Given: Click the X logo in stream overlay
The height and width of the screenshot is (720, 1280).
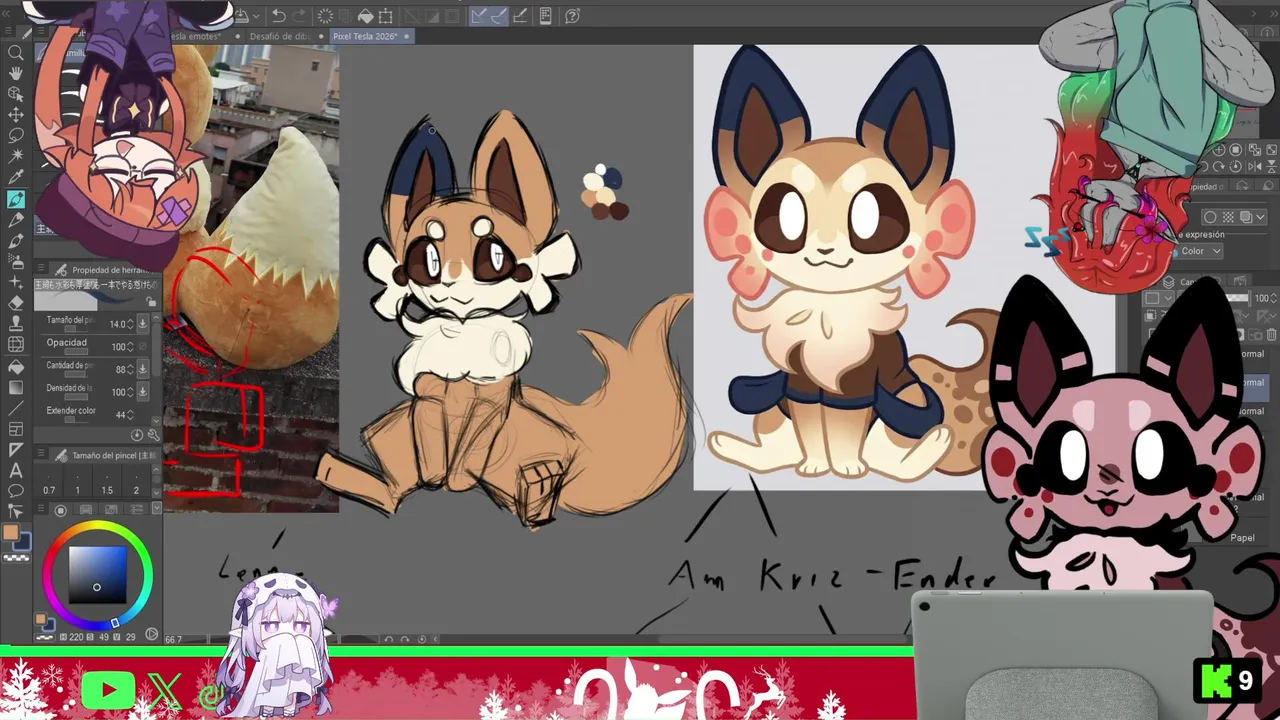Looking at the screenshot, I should click(165, 690).
